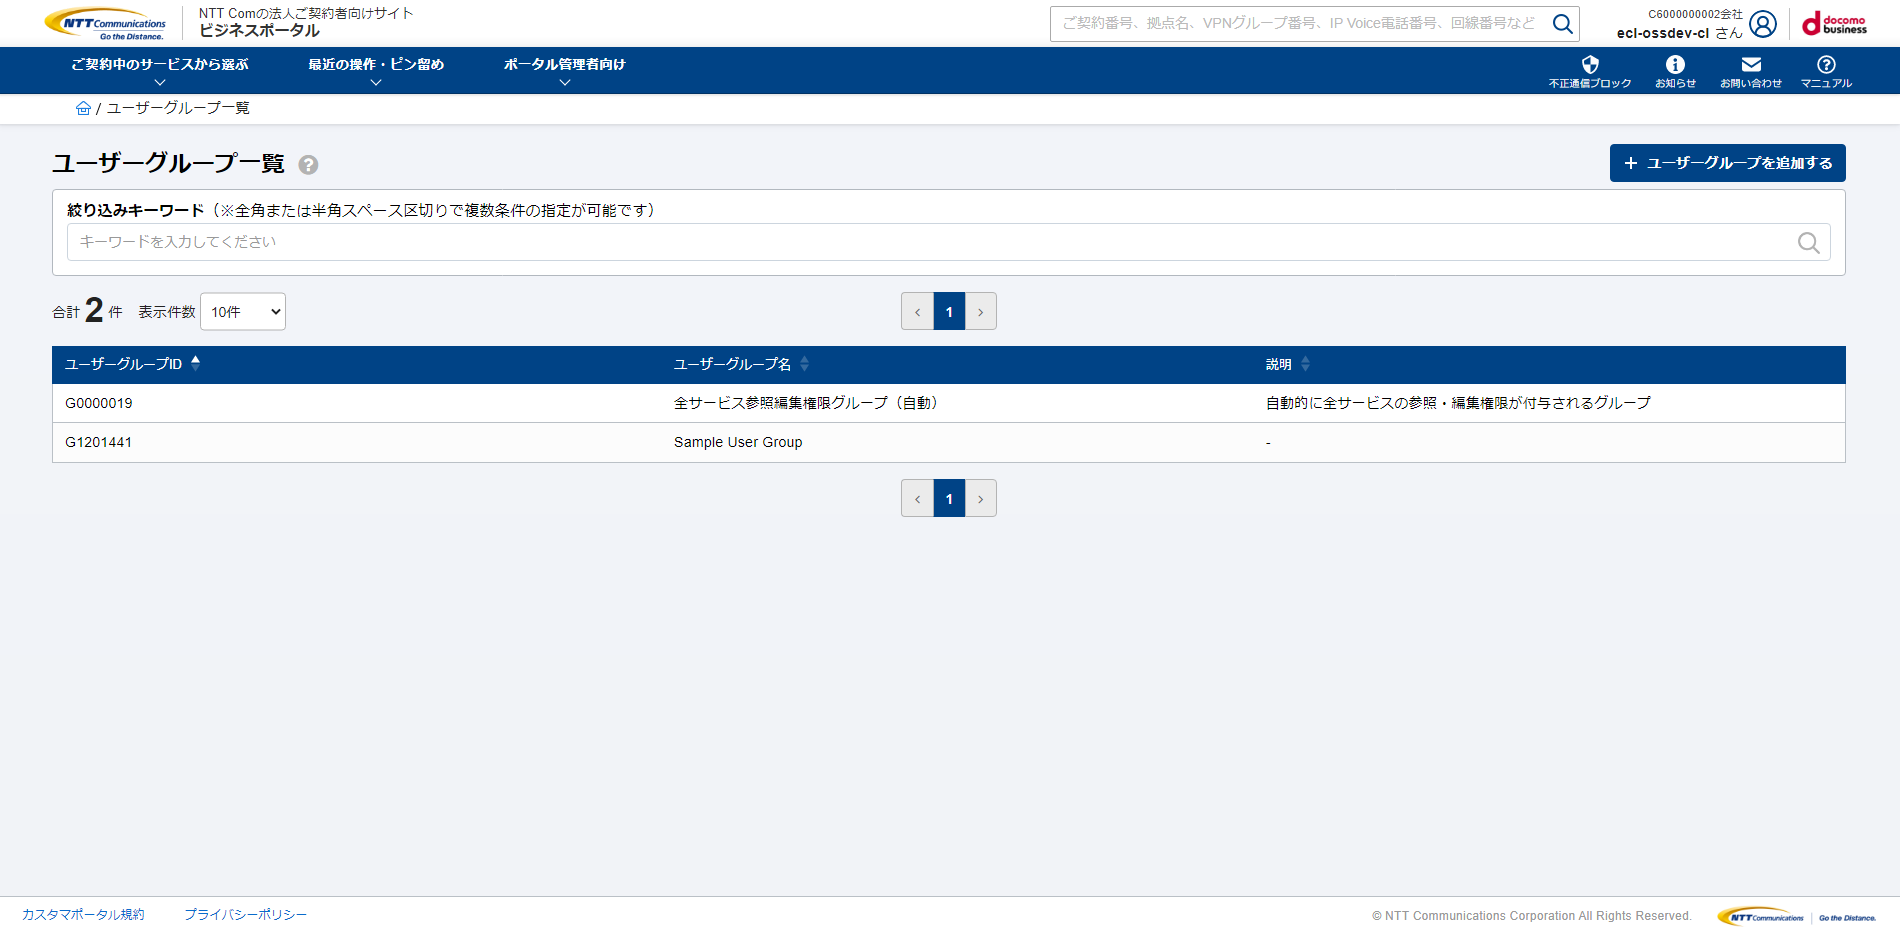
Task: Click the home icon in the breadcrumb
Action: (84, 108)
